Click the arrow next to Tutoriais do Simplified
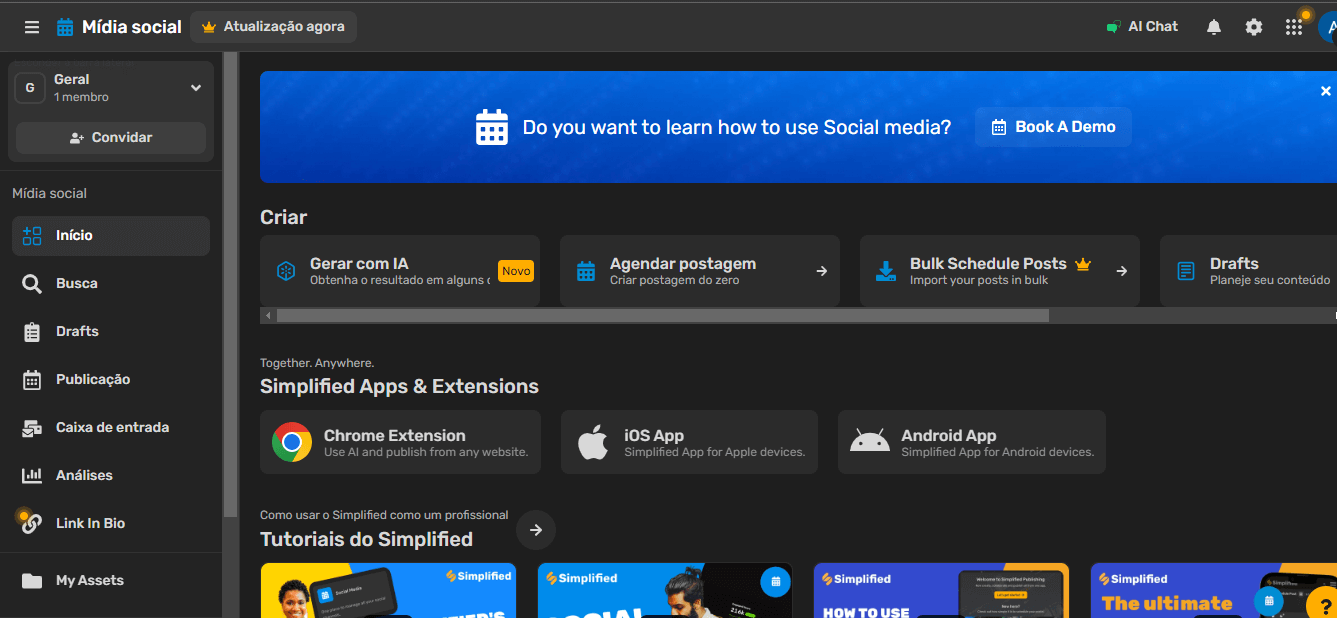The image size is (1337, 618). (x=536, y=530)
